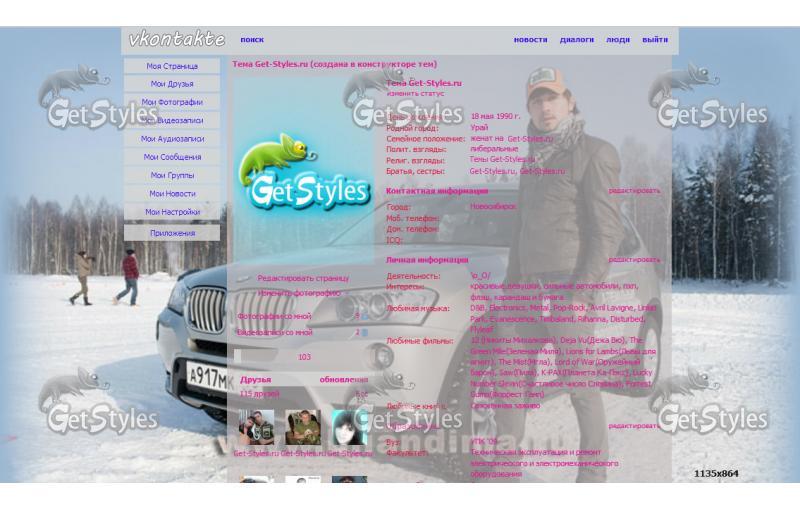
Task: Open first friend thumbnail of two men
Action: [x=257, y=427]
